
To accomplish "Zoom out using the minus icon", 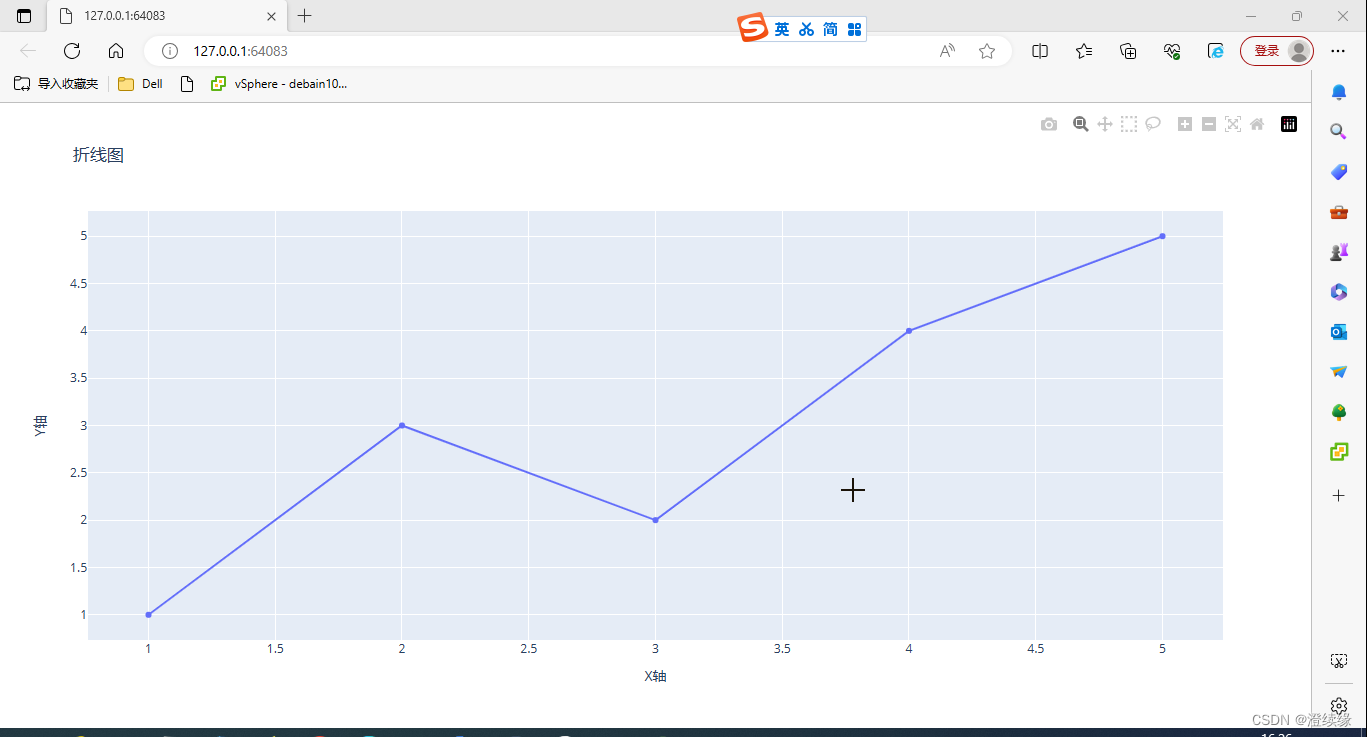I will [1208, 123].
